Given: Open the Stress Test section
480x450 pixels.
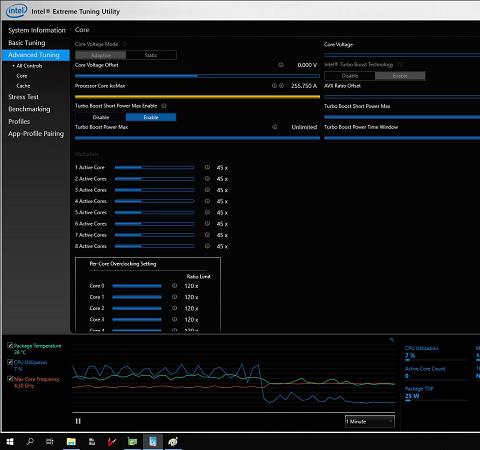Looking at the screenshot, I should [x=23, y=97].
